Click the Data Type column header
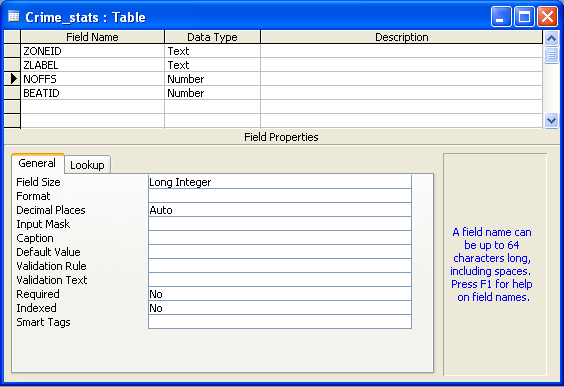The image size is (564, 387). [x=212, y=37]
